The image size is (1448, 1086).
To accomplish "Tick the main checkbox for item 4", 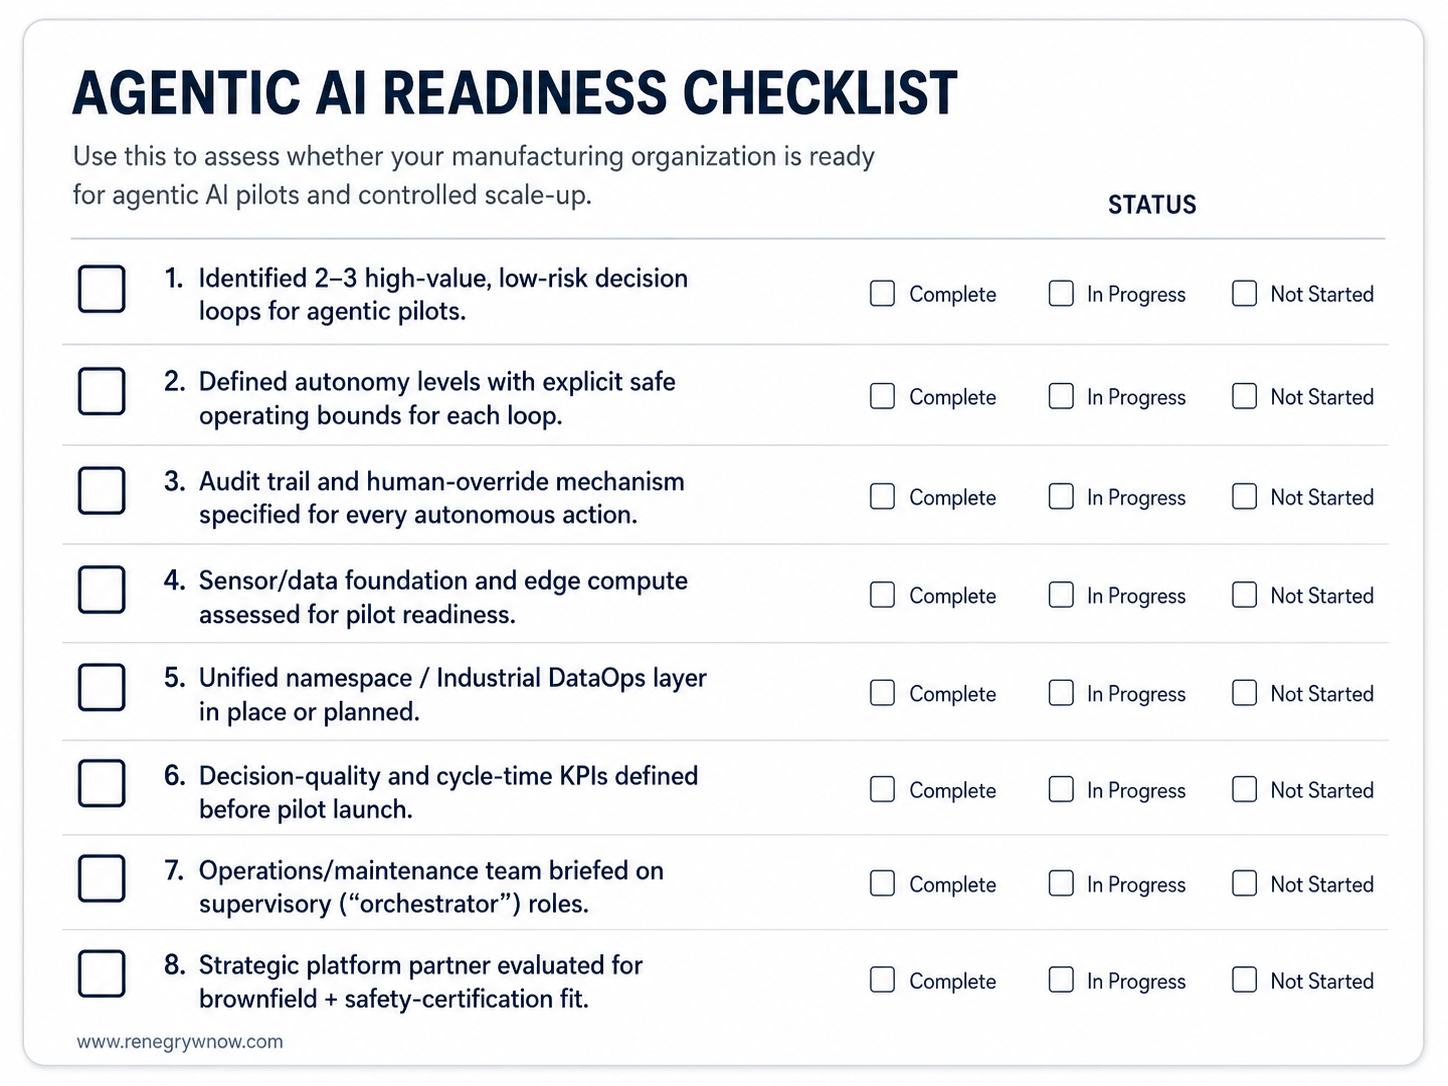I will point(102,589).
